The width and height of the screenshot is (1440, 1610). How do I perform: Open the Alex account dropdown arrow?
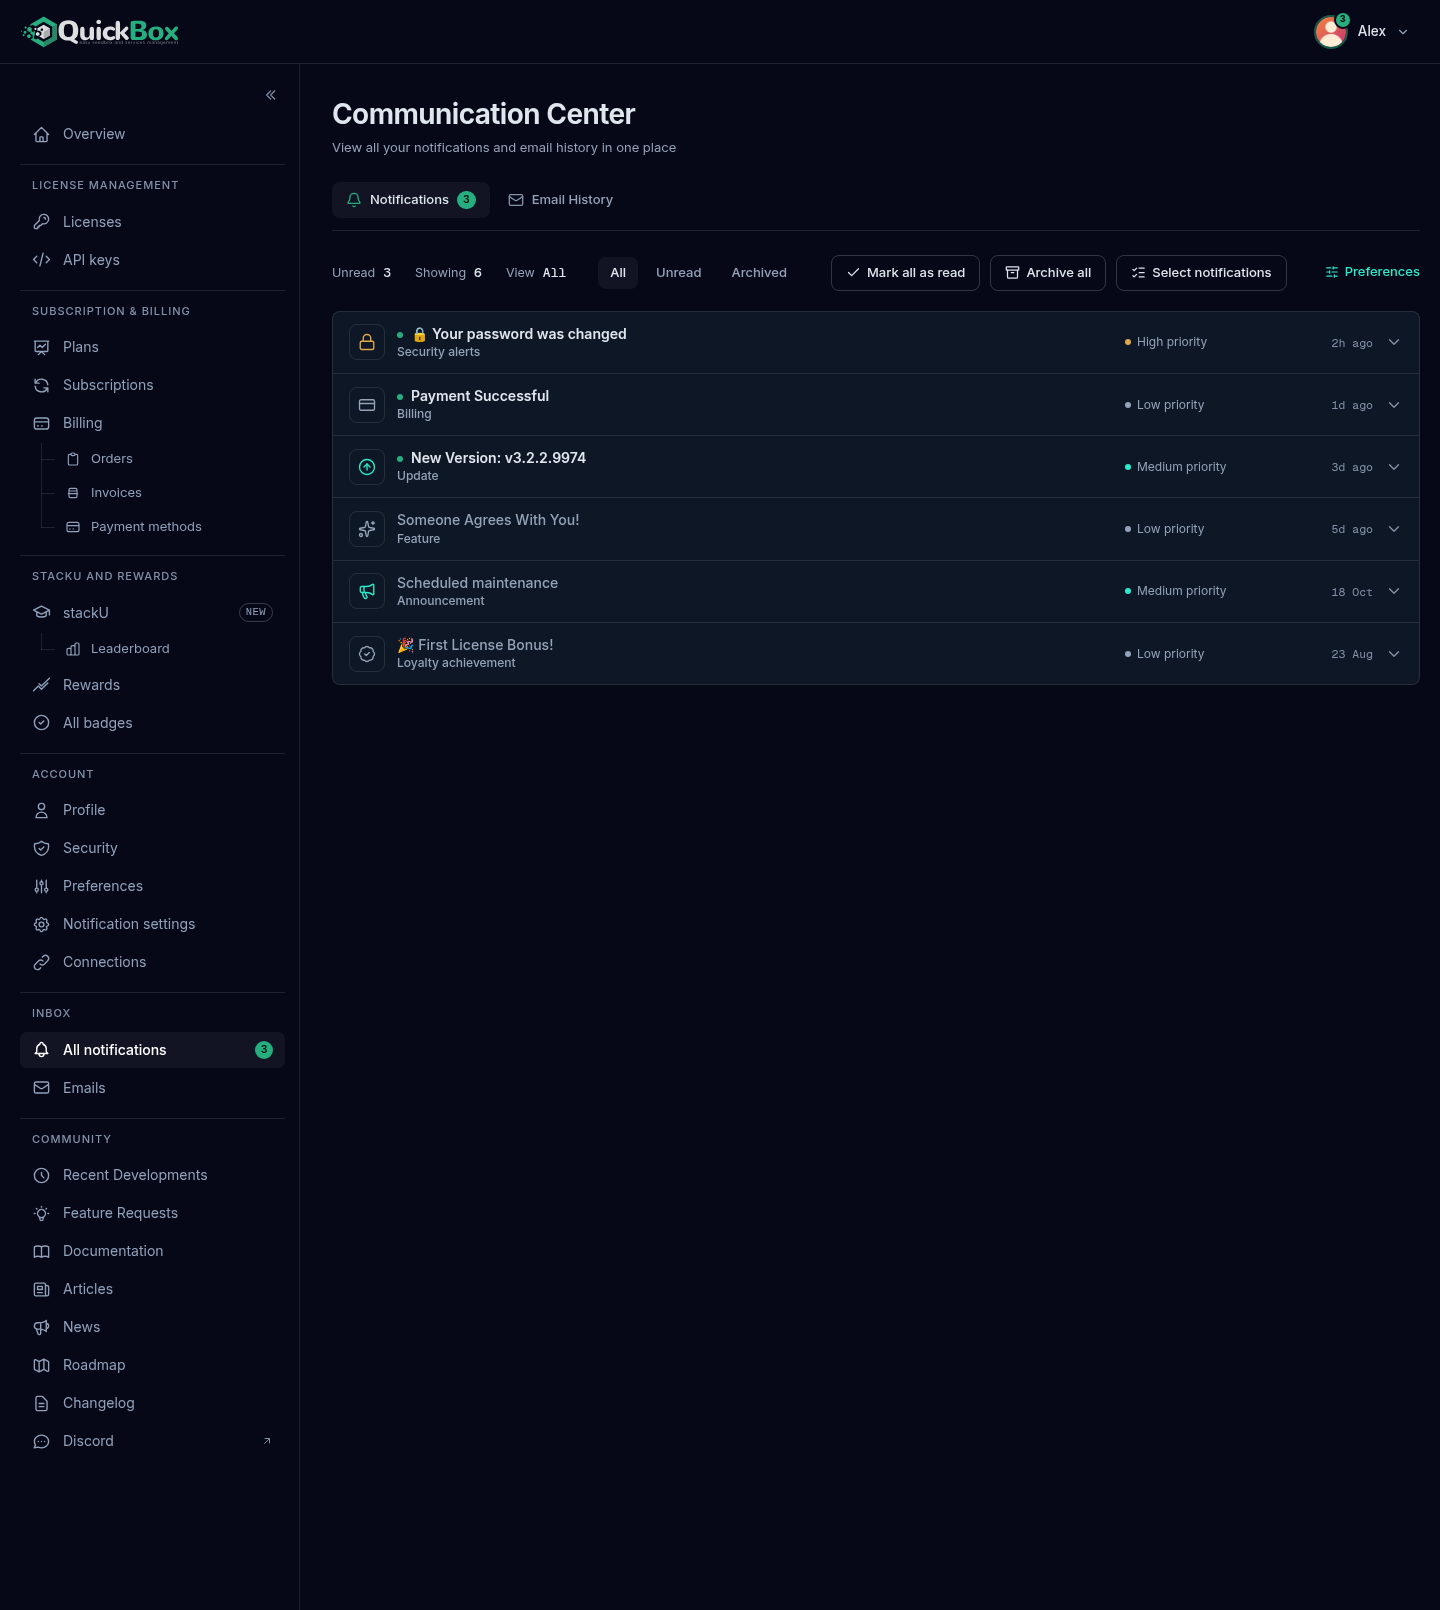pyautogui.click(x=1403, y=32)
